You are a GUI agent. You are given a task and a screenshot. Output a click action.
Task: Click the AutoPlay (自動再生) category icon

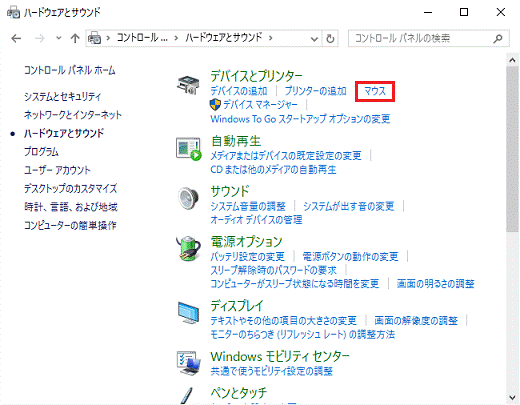point(189,149)
